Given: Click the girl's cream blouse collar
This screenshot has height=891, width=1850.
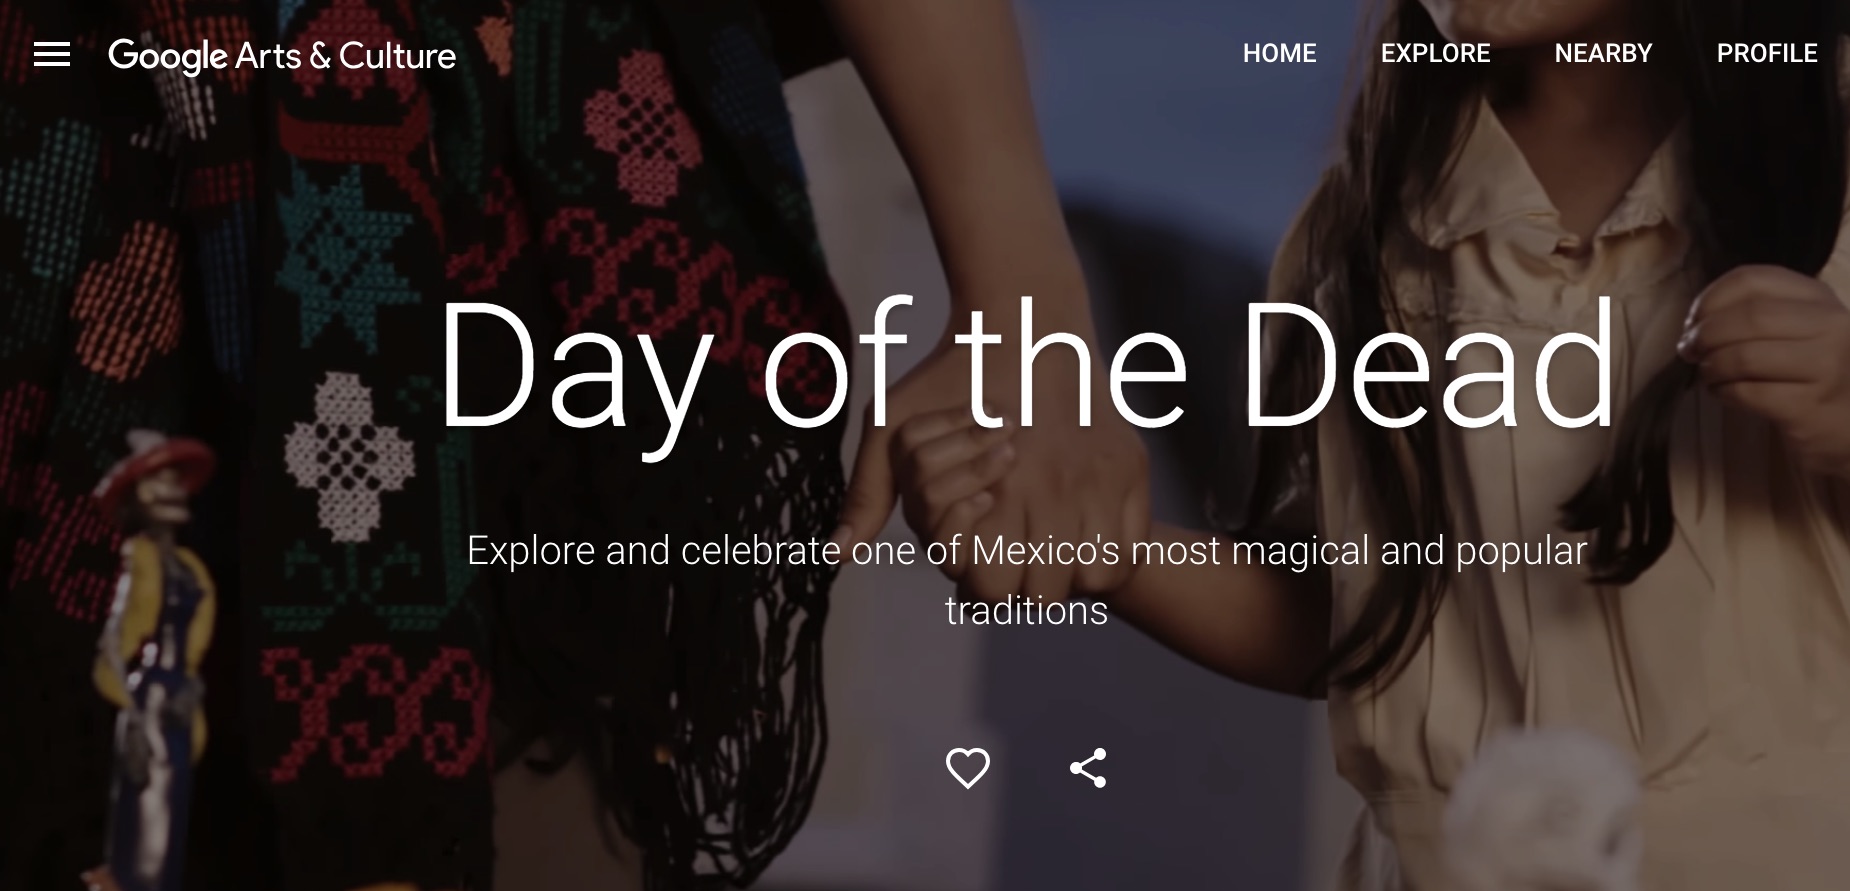Looking at the screenshot, I should [1560, 200].
